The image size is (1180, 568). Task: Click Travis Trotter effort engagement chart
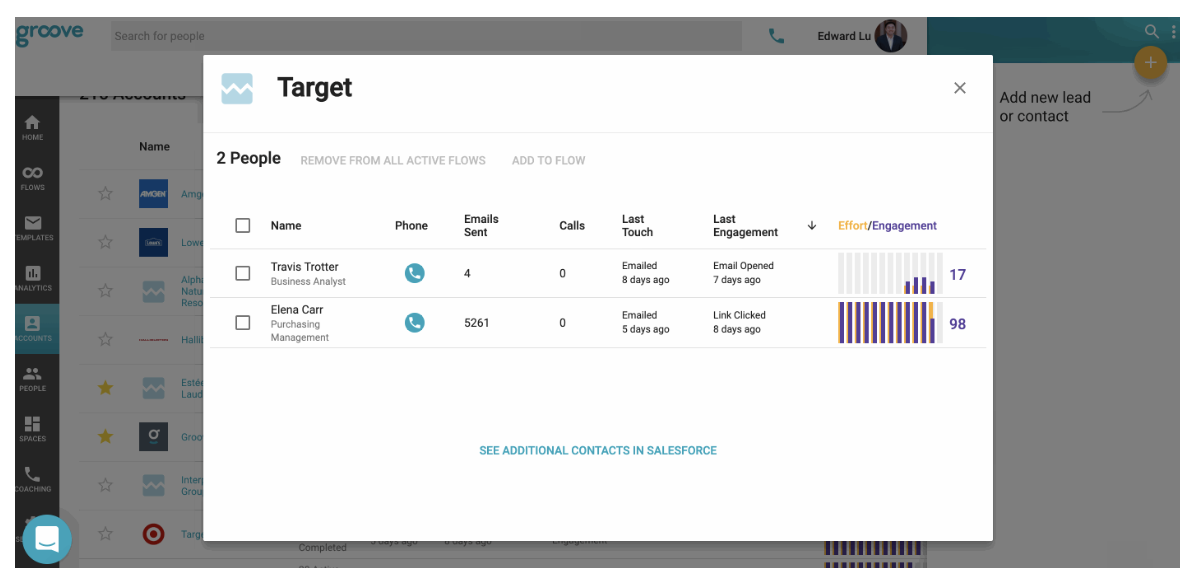[890, 273]
